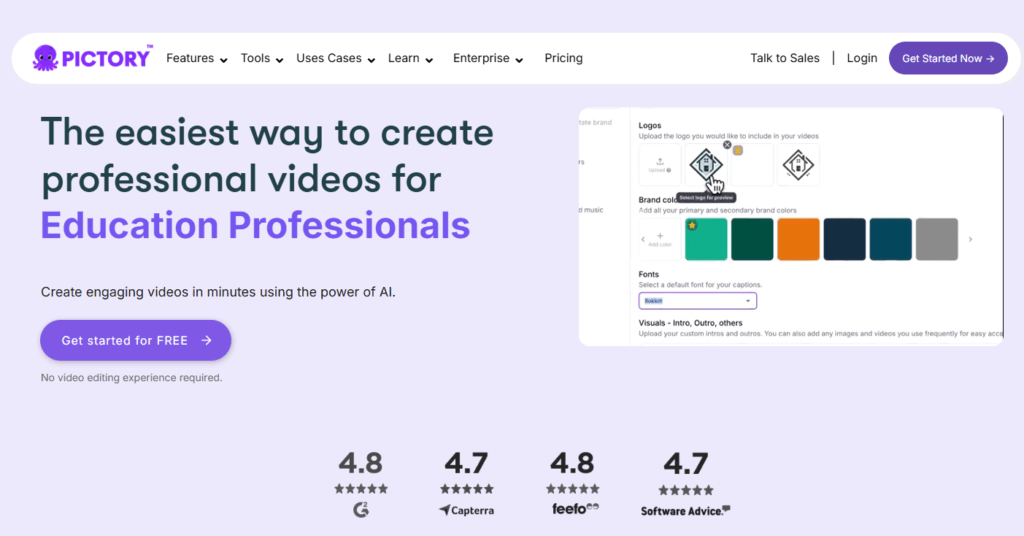Click the Fonts section heading
This screenshot has height=536, width=1024.
click(648, 274)
